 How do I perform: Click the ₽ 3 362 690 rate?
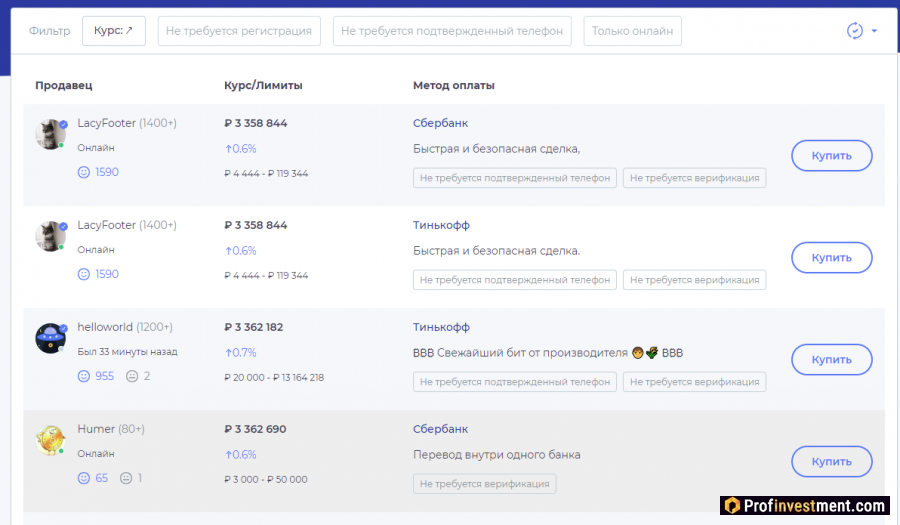[255, 429]
